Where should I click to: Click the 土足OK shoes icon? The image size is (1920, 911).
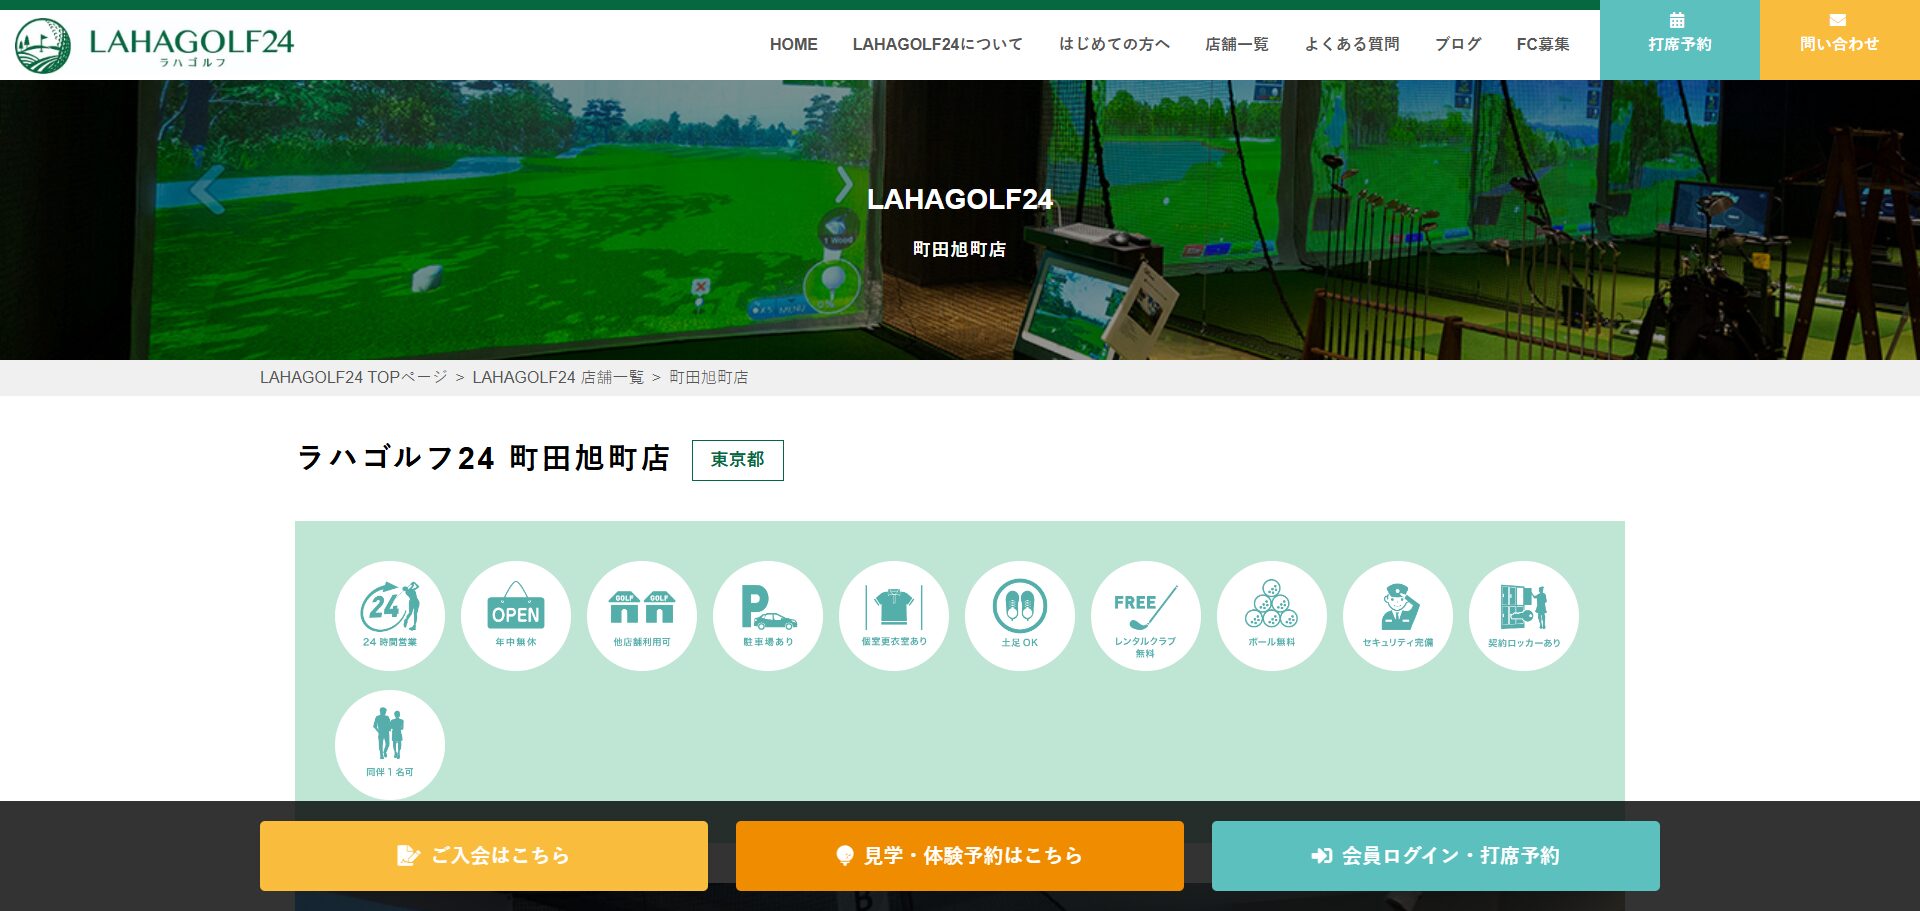click(x=1020, y=616)
